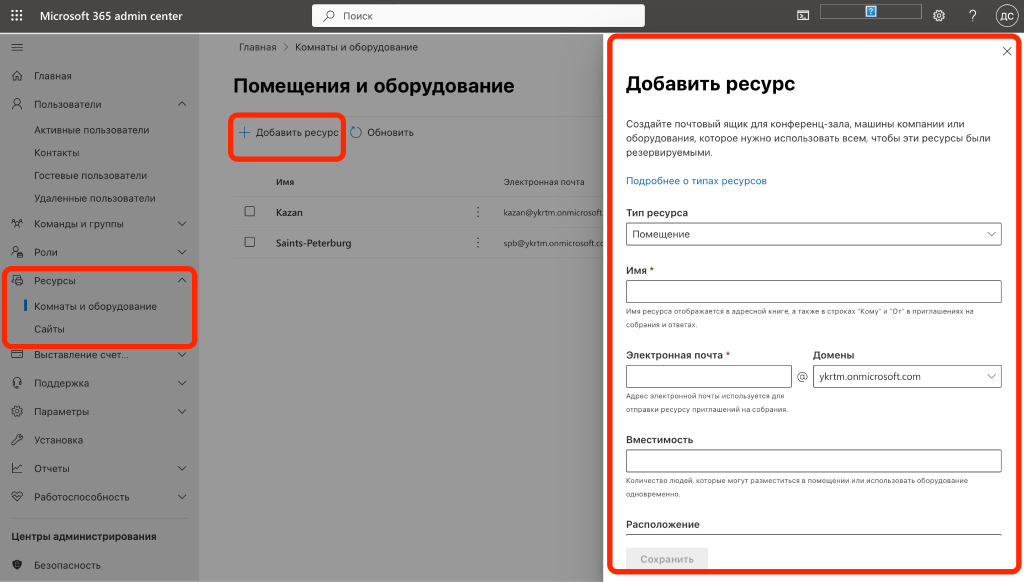Viewport: 1024px width, 582px height.
Task: Close the Добавить ресурс panel
Action: coord(1007,52)
